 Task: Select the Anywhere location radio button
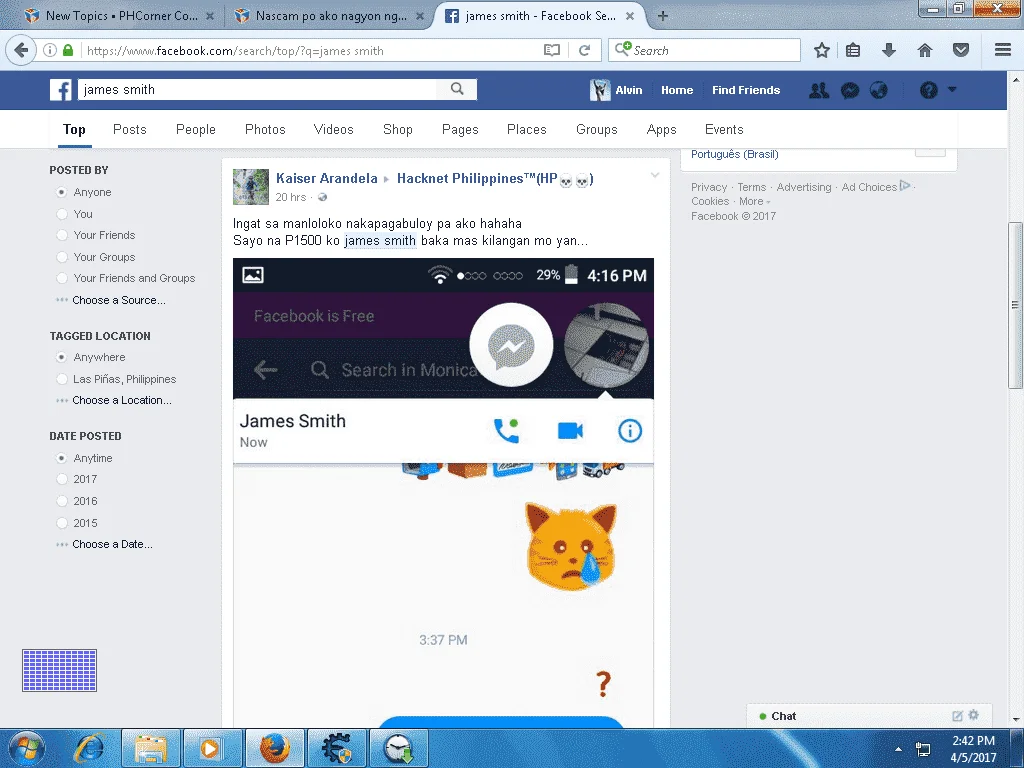coord(61,357)
